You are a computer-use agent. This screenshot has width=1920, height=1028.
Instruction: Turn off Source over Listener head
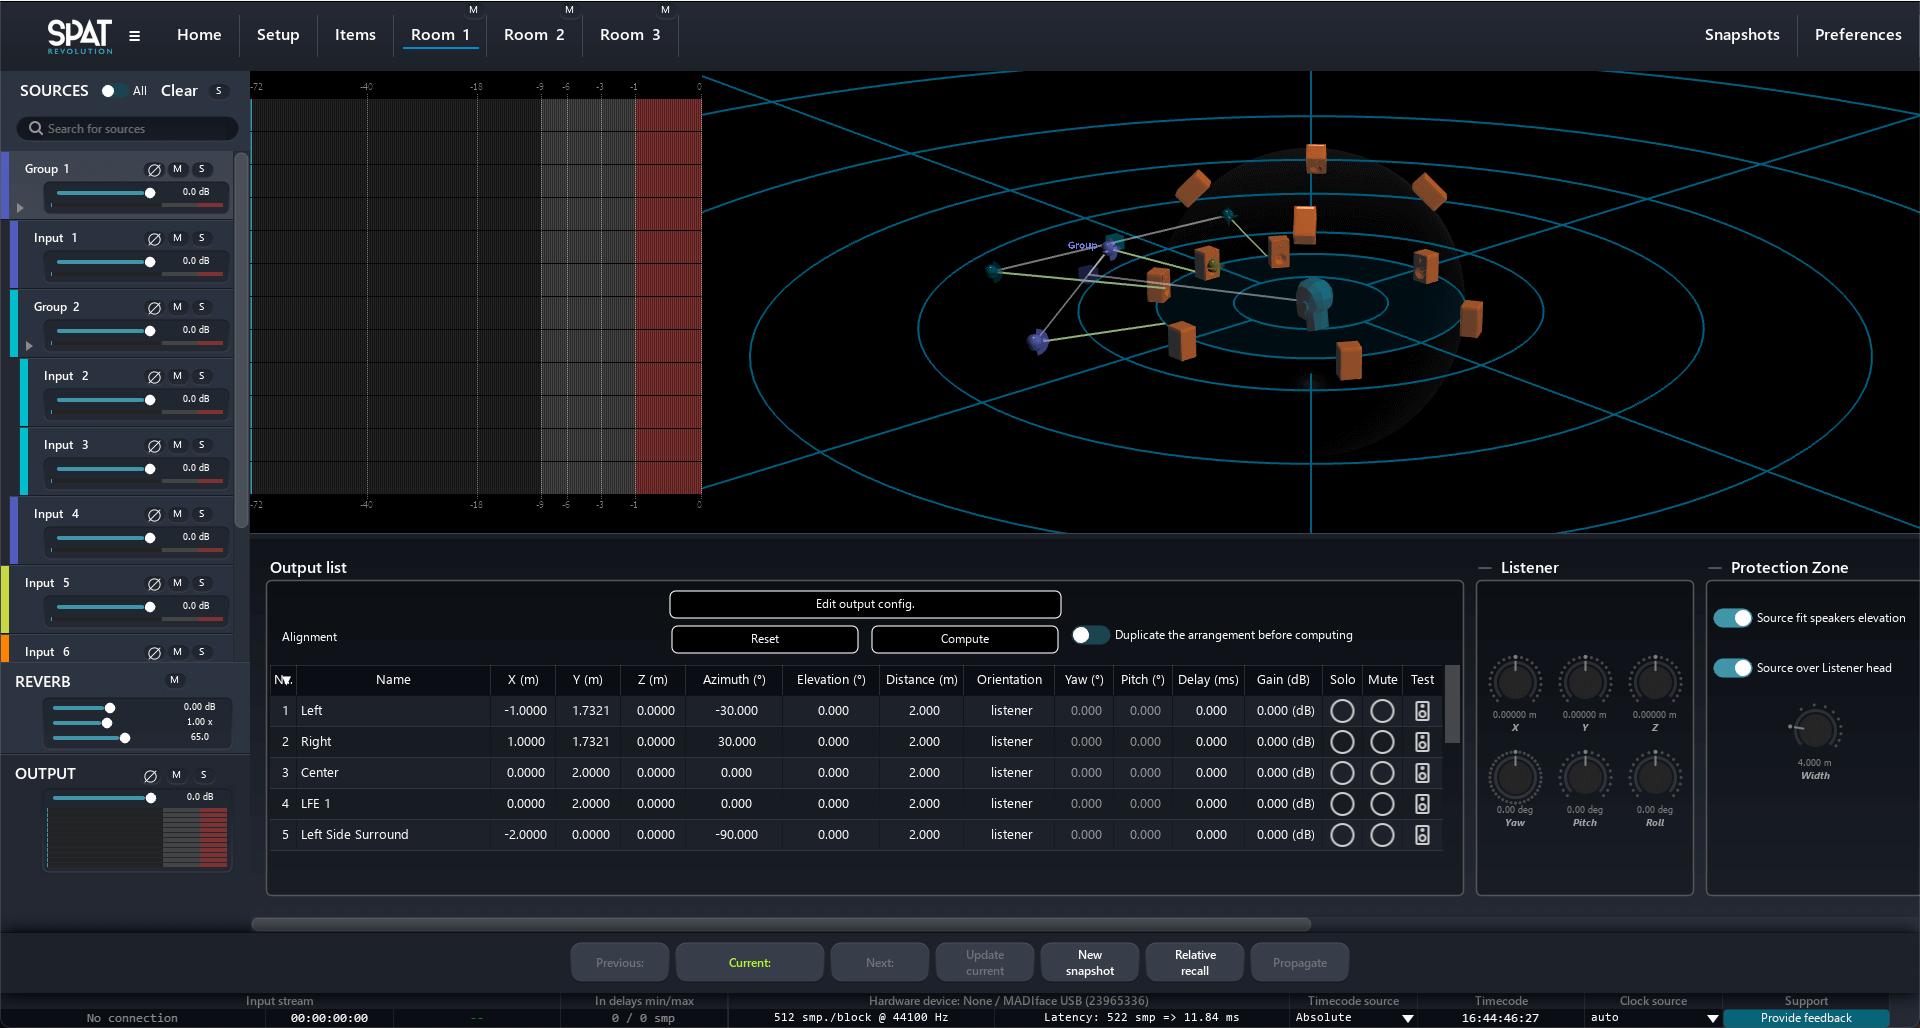tap(1732, 668)
